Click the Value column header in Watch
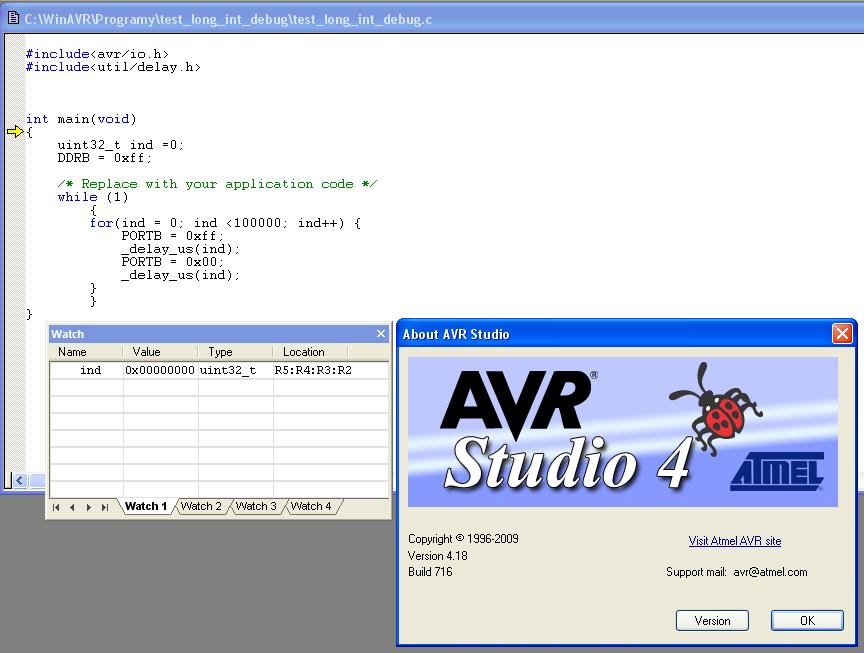Image resolution: width=864 pixels, height=653 pixels. coord(160,352)
